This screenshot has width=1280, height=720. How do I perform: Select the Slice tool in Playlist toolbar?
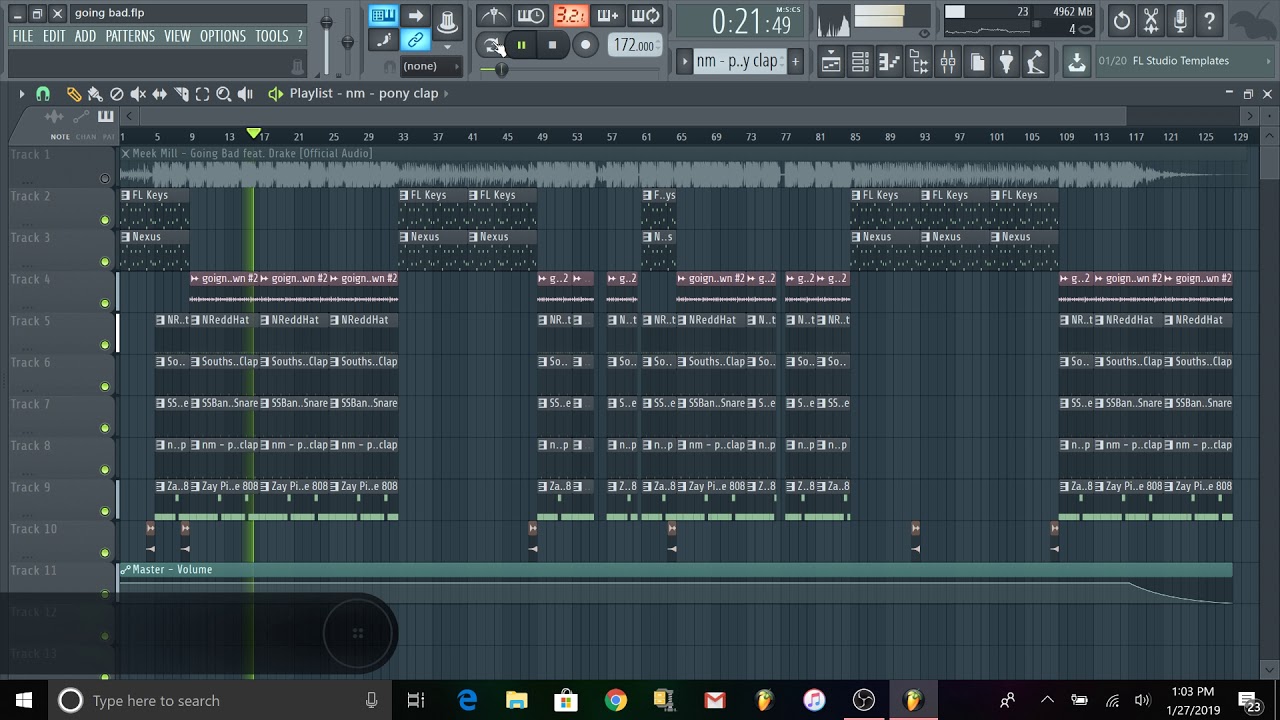click(181, 93)
